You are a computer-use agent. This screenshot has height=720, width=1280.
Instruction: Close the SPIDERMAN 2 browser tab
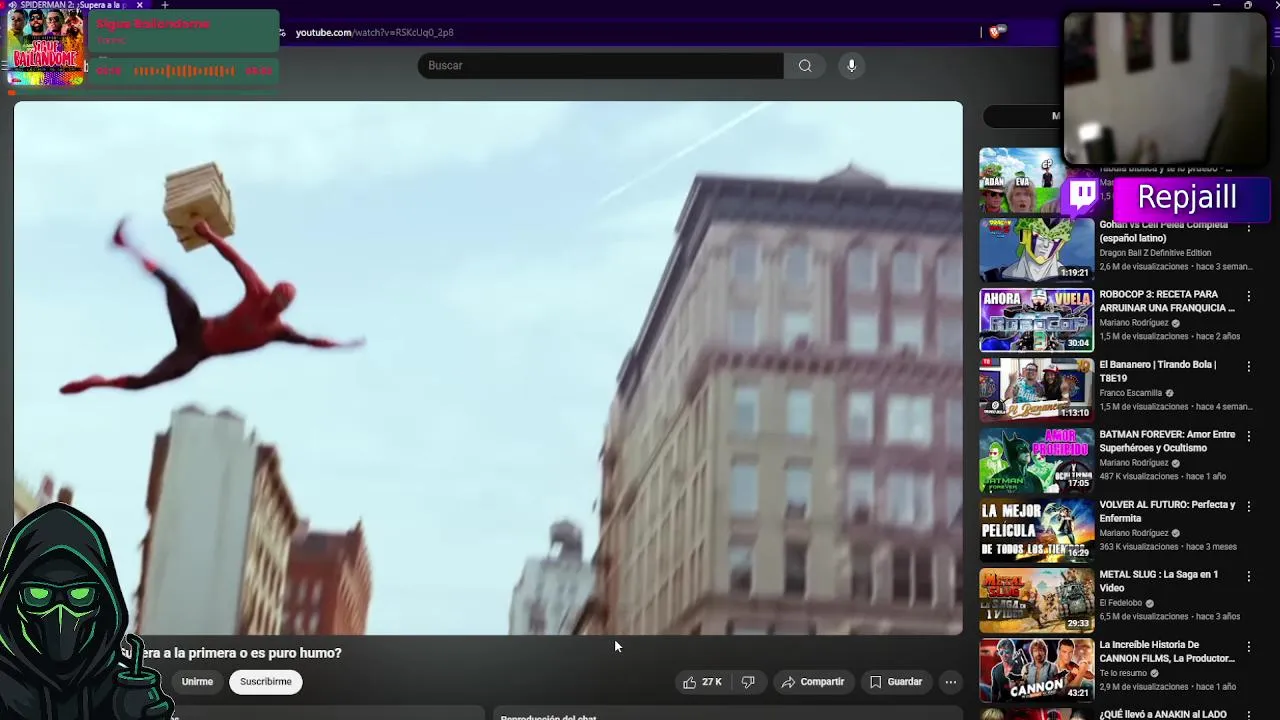tap(140, 5)
